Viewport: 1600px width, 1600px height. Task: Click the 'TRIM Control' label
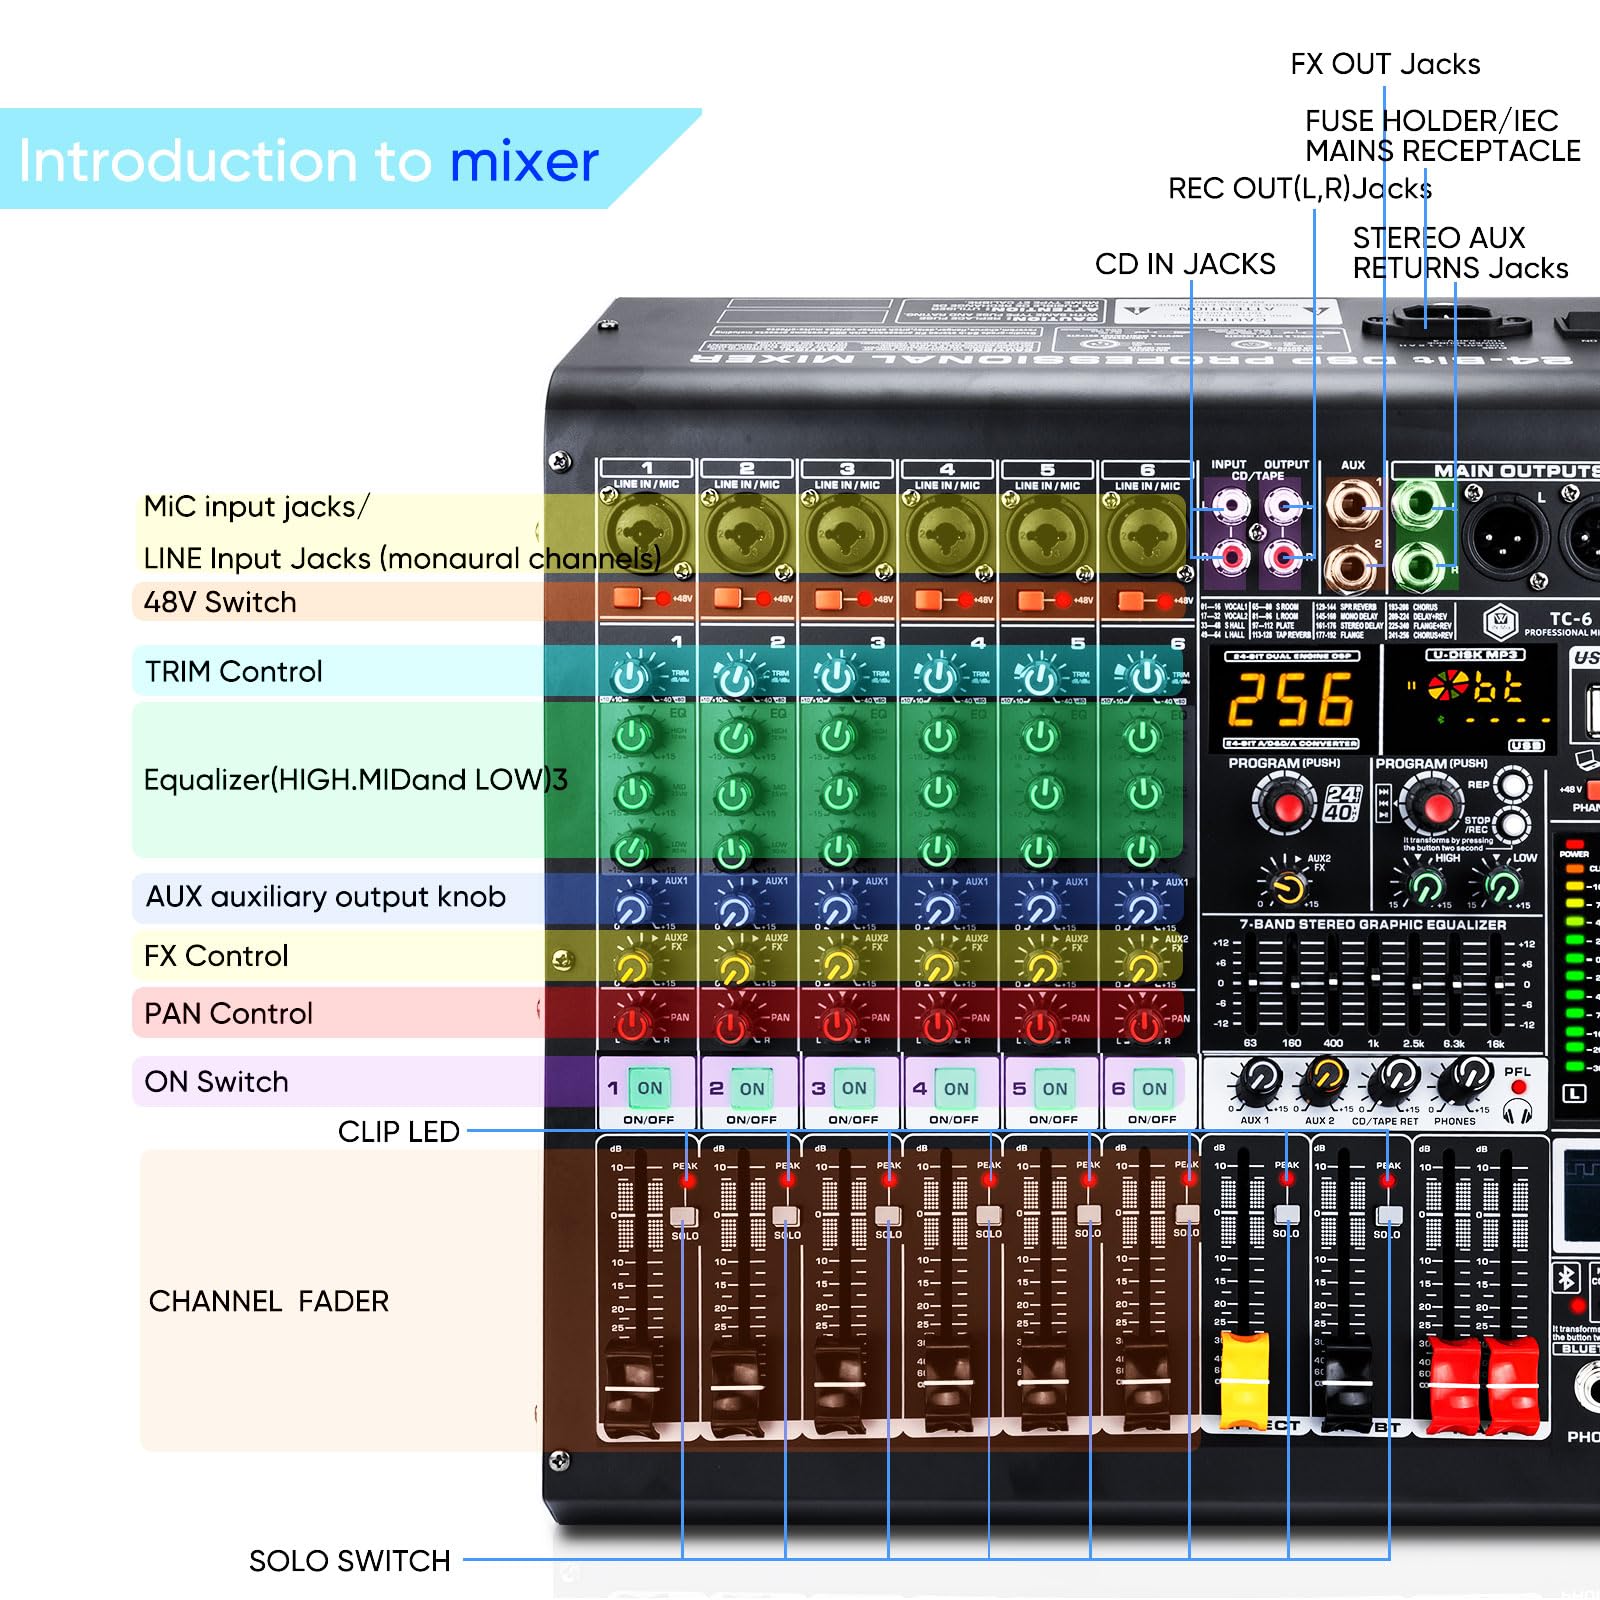233,671
